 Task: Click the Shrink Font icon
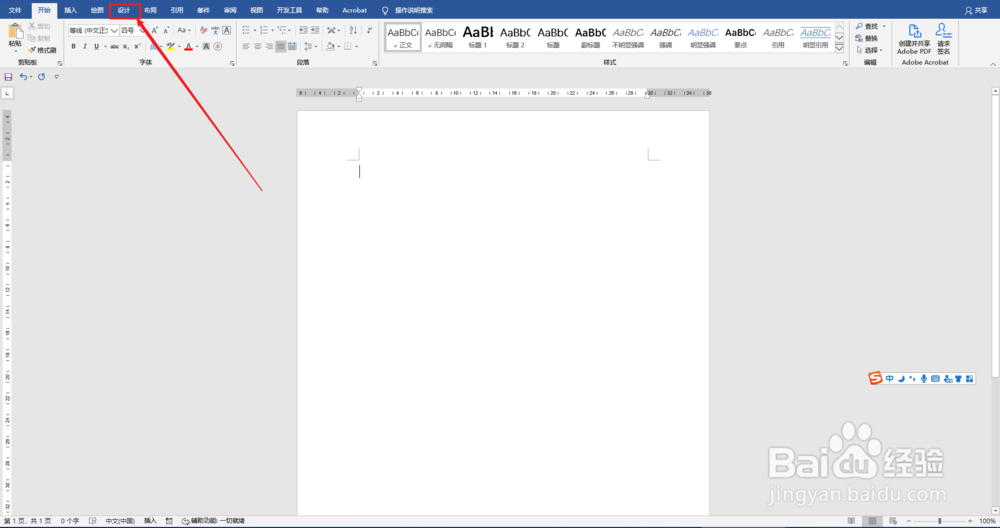[166, 30]
